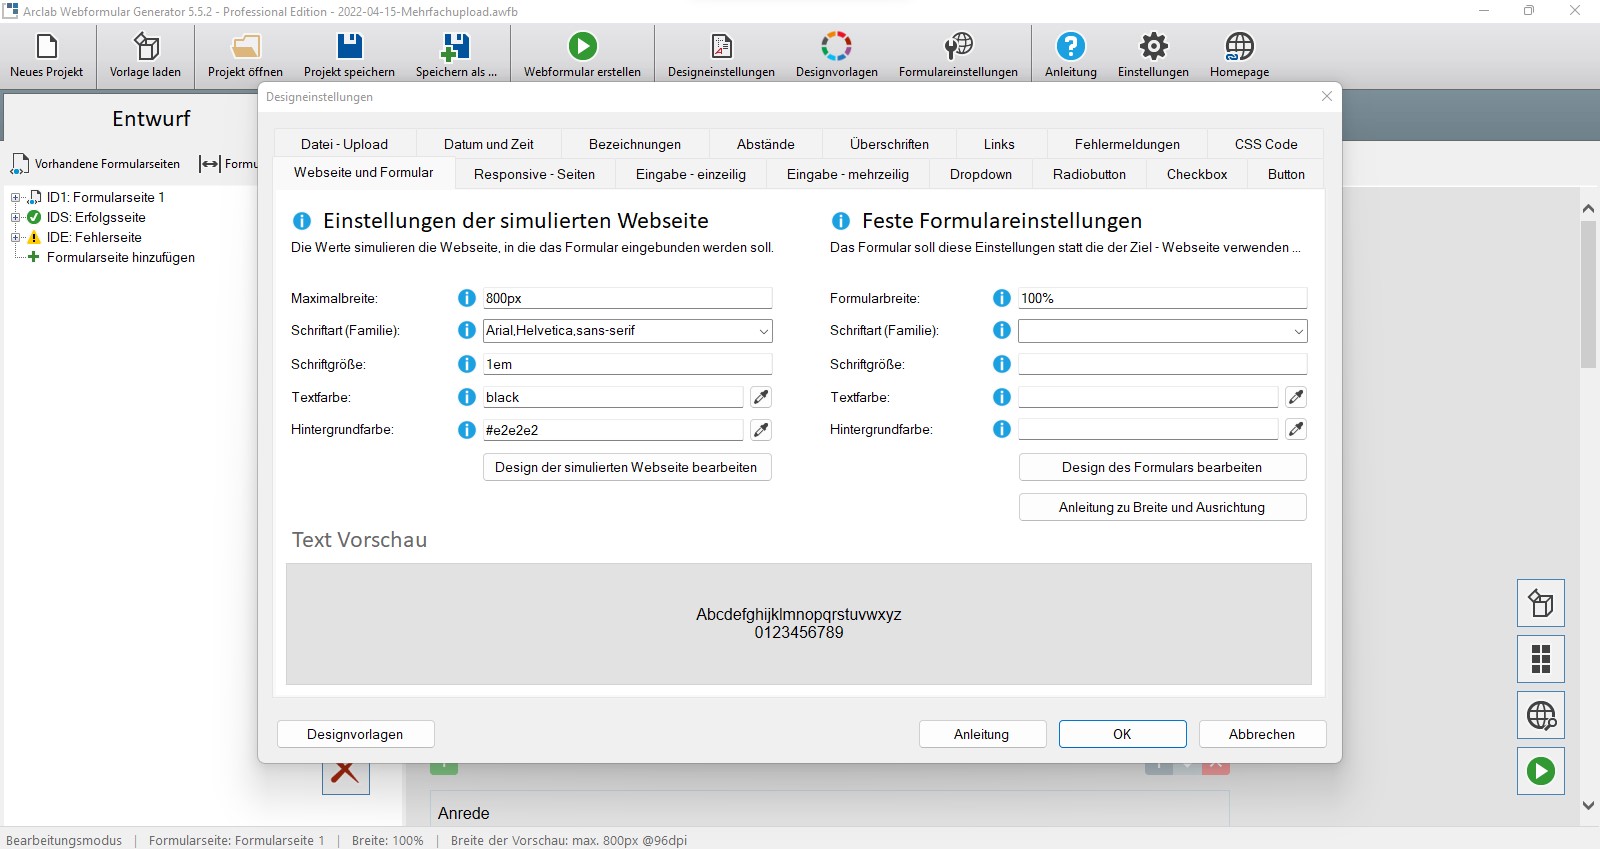This screenshot has height=849, width=1600.
Task: Click info icon beside Formularbreite
Action: coord(1001,298)
